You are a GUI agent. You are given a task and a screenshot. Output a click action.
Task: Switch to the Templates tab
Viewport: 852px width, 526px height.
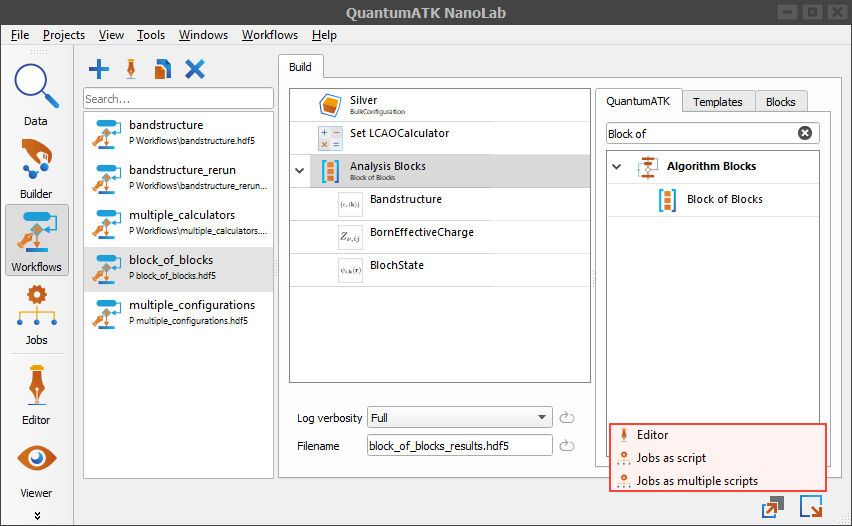coord(717,102)
